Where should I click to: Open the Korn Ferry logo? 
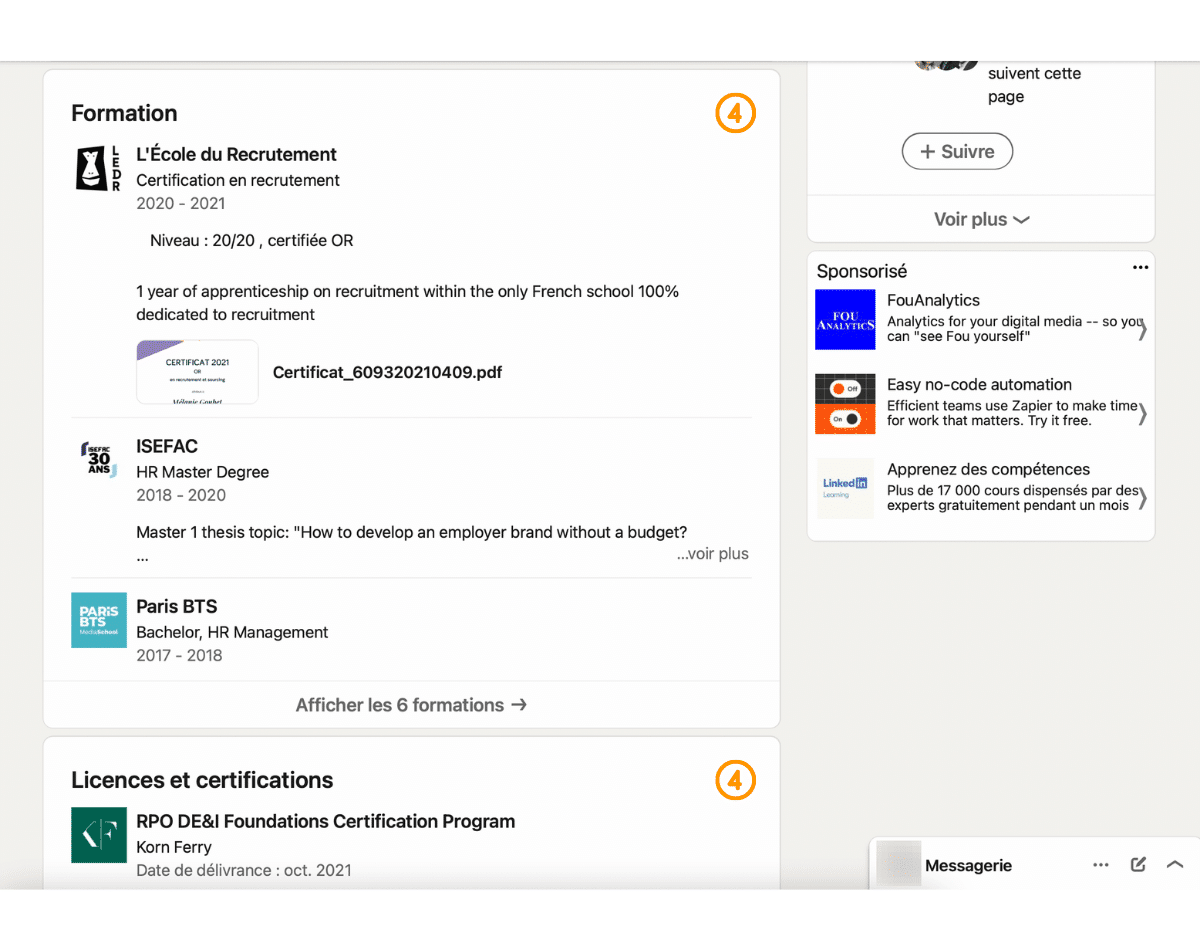click(98, 835)
